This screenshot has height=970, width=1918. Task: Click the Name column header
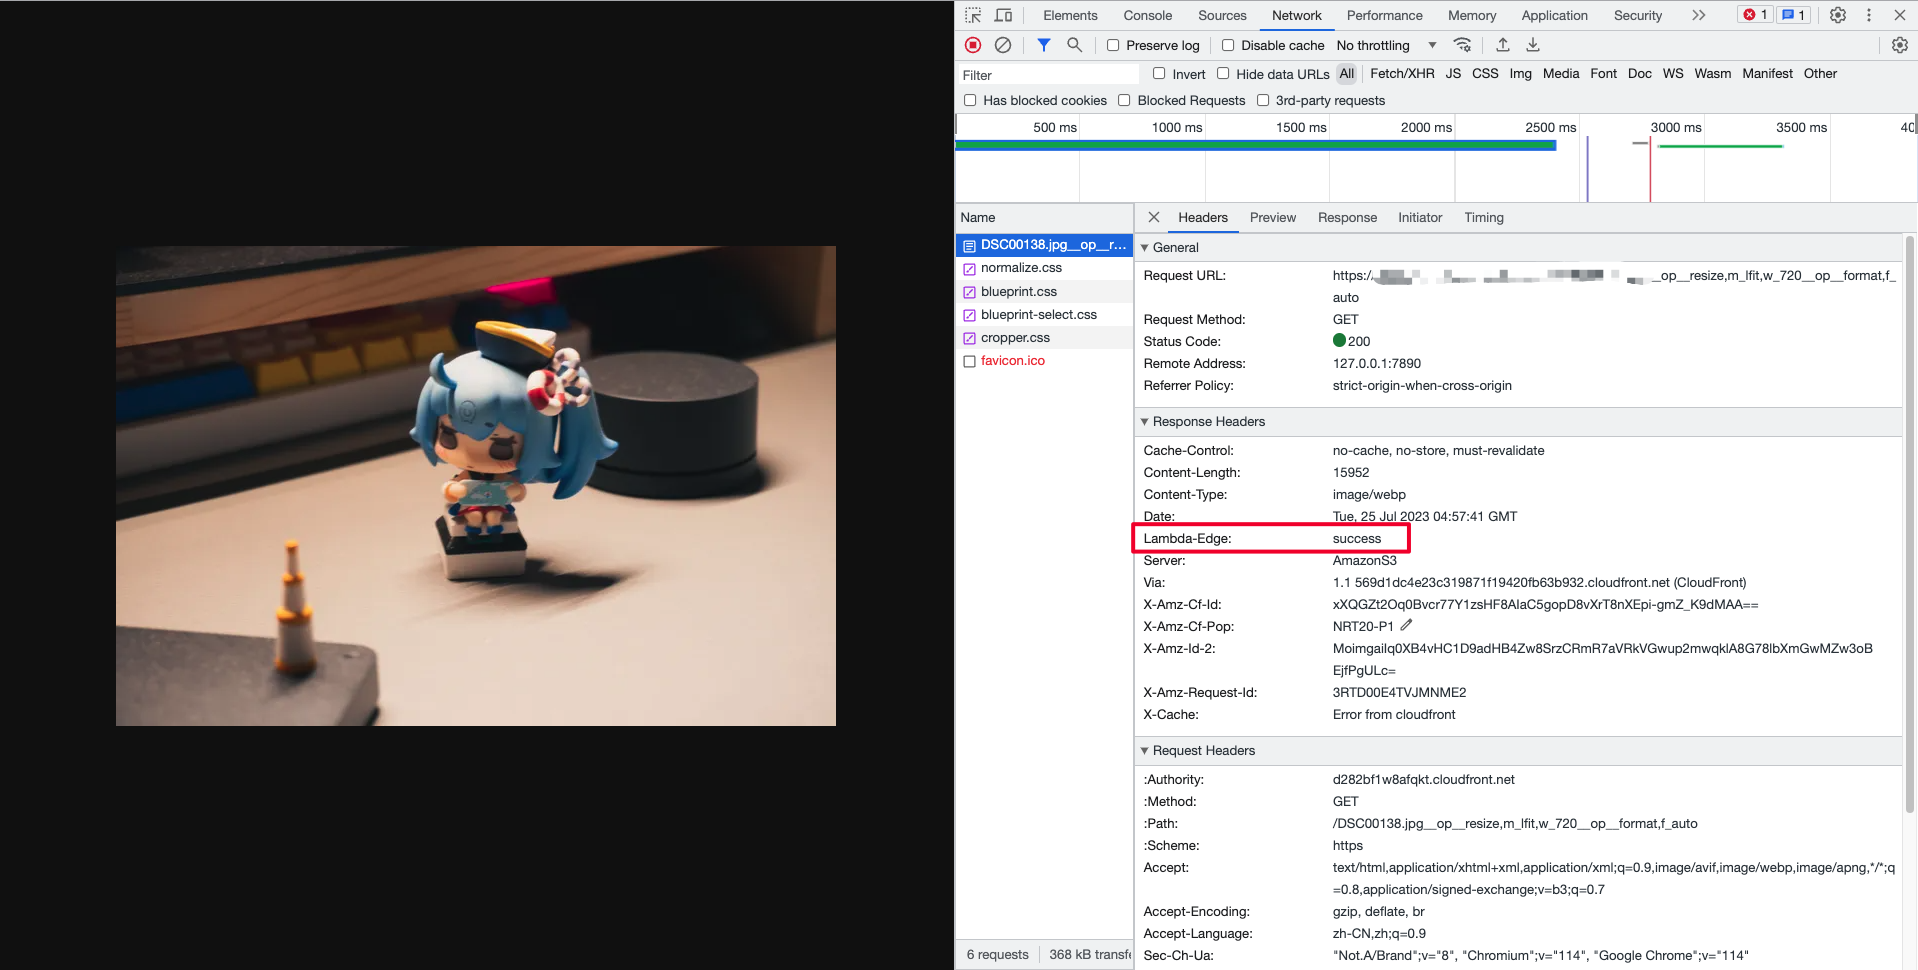click(x=1044, y=217)
